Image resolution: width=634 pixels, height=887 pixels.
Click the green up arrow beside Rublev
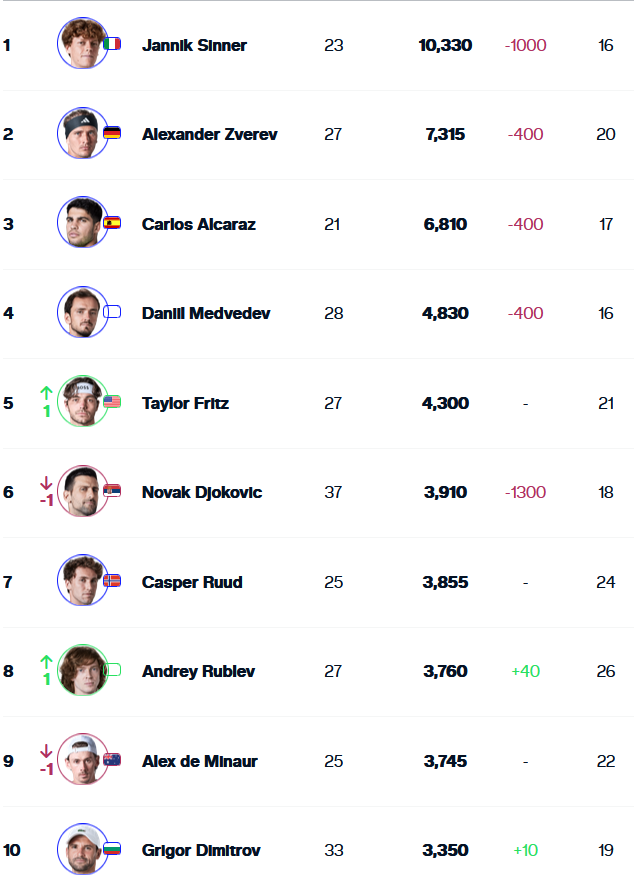46,661
